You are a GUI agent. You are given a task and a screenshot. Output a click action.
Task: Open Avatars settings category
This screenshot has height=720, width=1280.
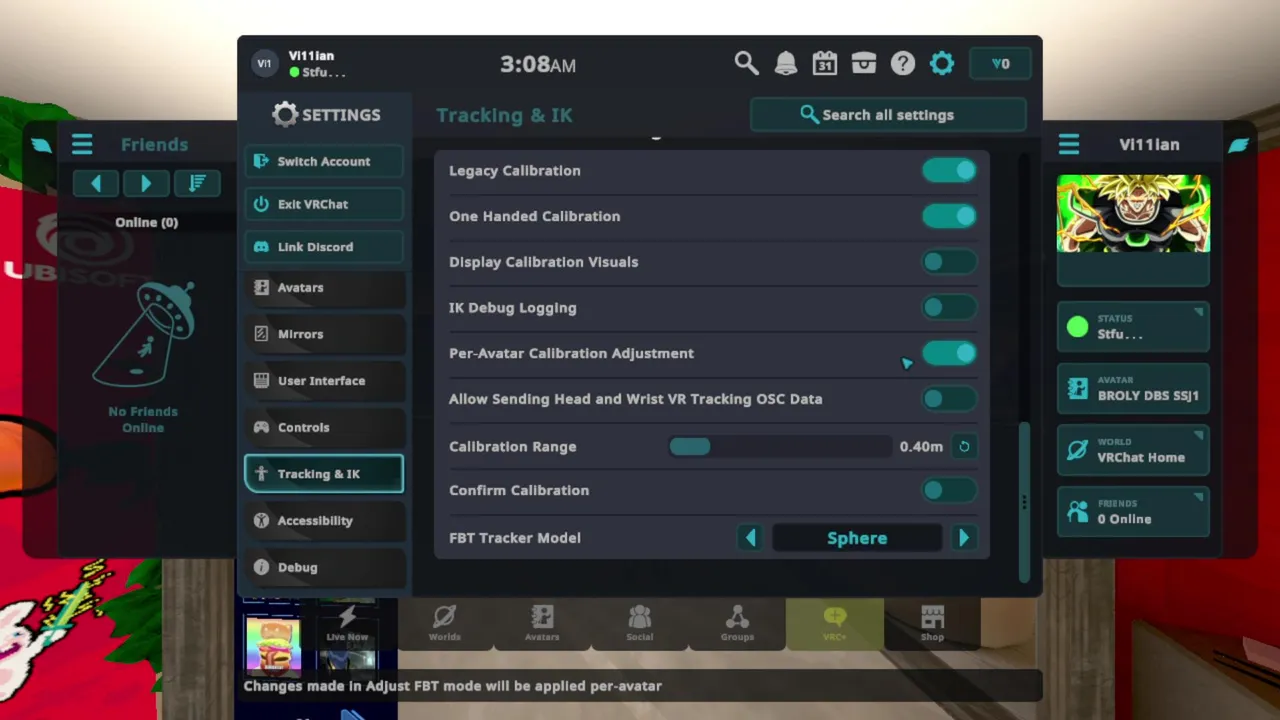tap(324, 288)
